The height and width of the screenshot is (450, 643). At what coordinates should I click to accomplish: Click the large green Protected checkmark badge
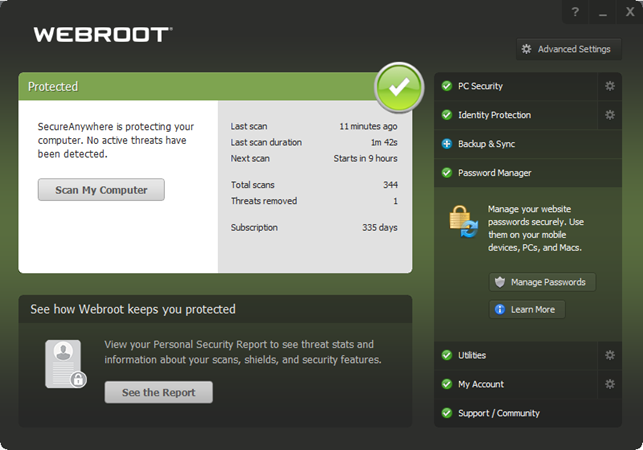click(x=399, y=87)
